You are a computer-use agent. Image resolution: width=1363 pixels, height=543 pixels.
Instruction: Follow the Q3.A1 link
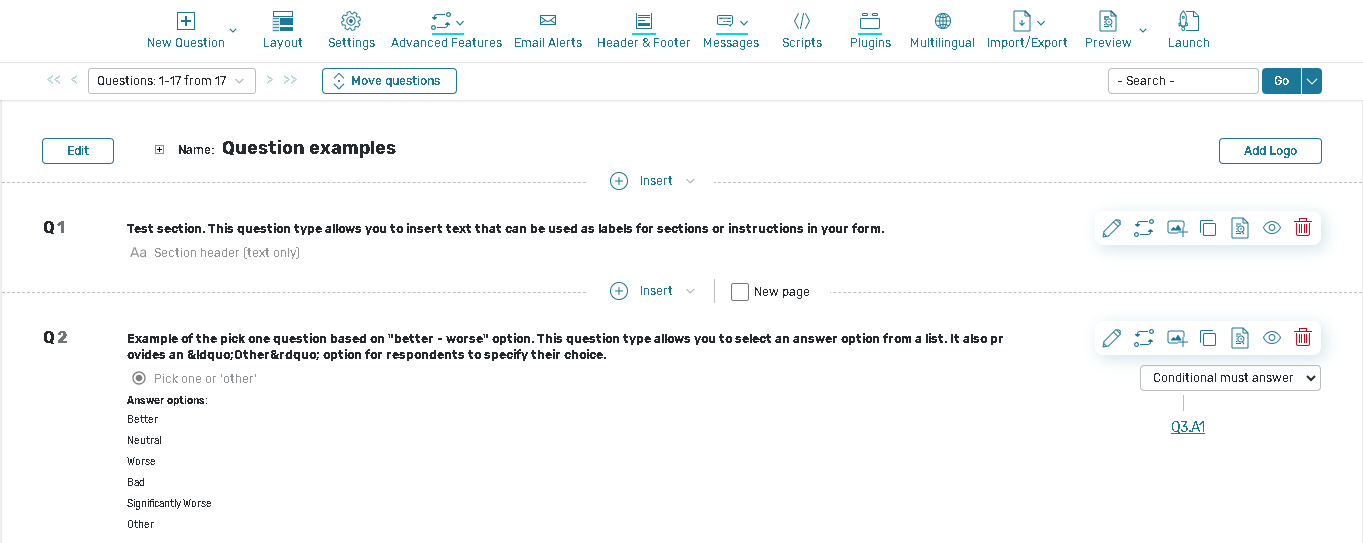click(x=1187, y=427)
